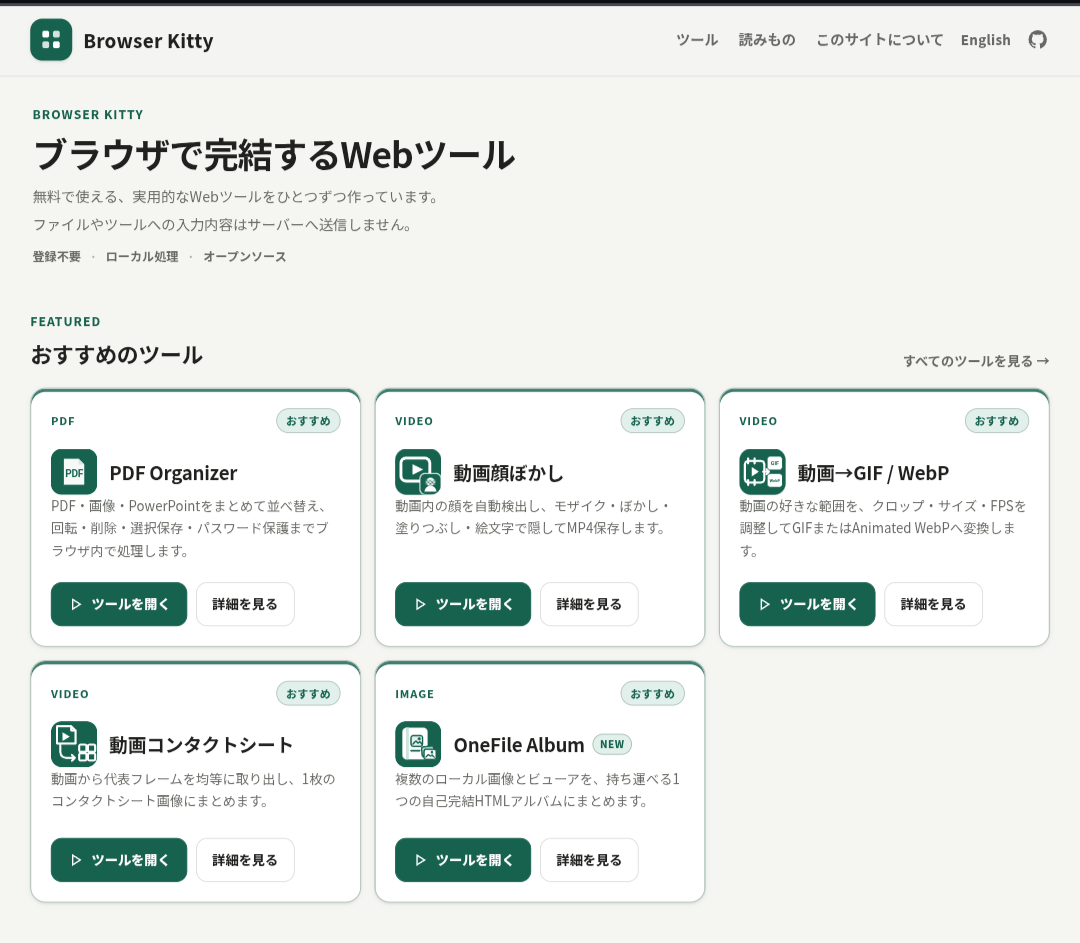Open the 読みもの menu item
Image resolution: width=1080 pixels, height=943 pixels.
(x=767, y=40)
